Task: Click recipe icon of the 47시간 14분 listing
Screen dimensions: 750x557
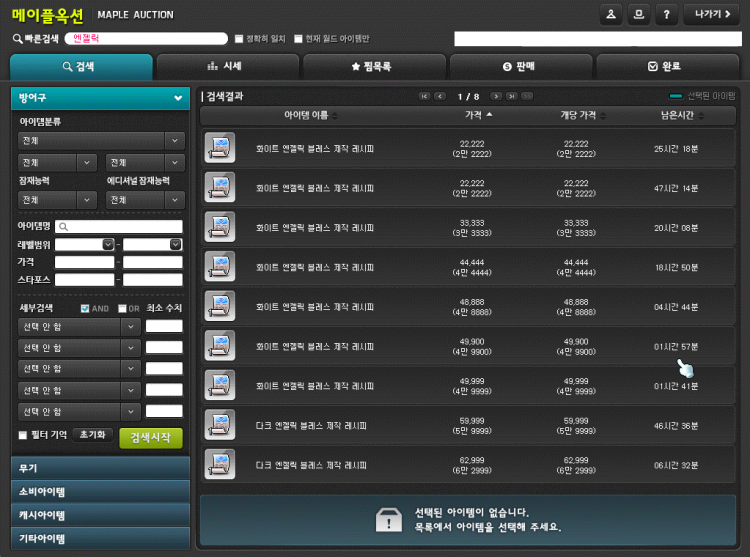Action: point(220,187)
